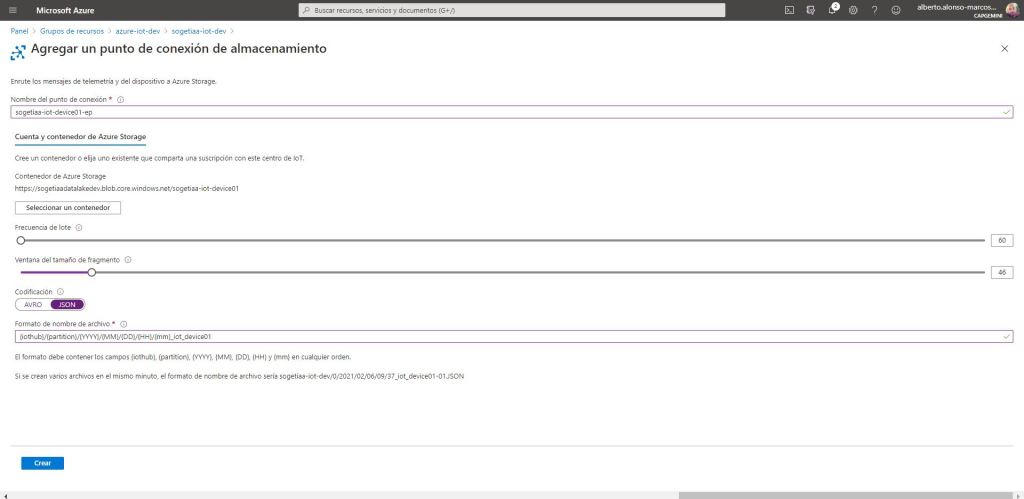Open the user account menu avatar
The width and height of the screenshot is (1024, 499).
pos(1011,10)
